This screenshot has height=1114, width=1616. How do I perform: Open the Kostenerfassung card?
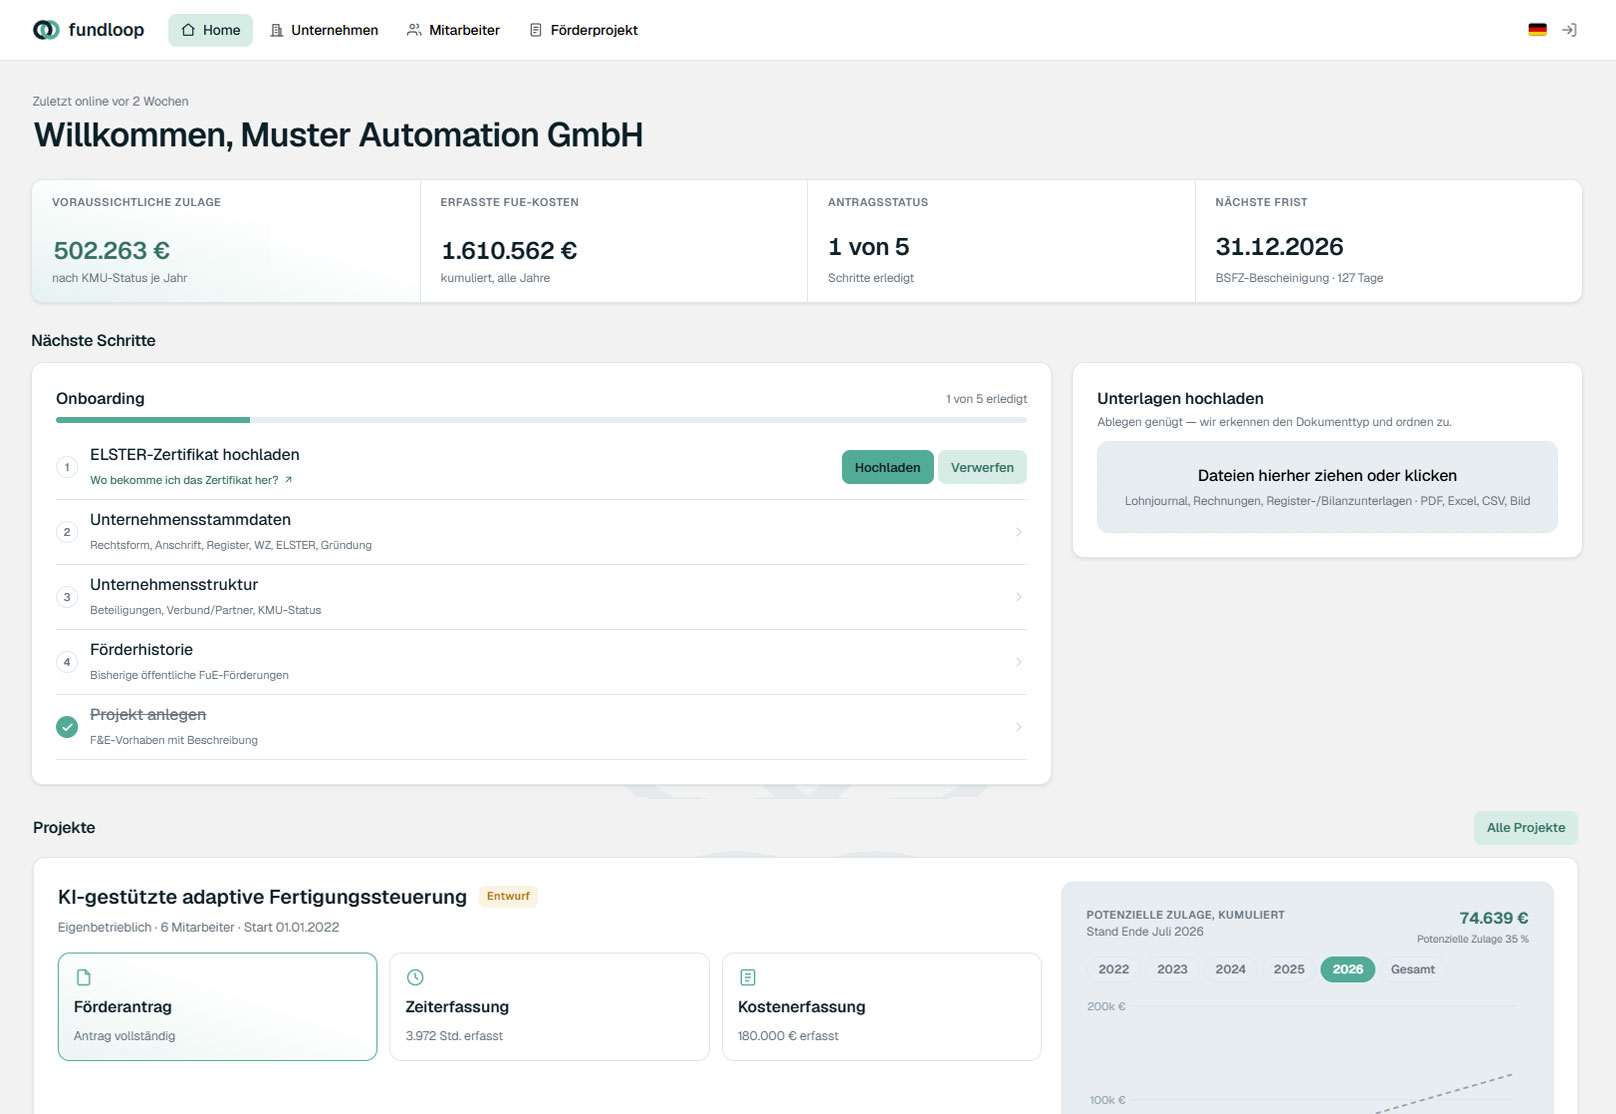881,1006
